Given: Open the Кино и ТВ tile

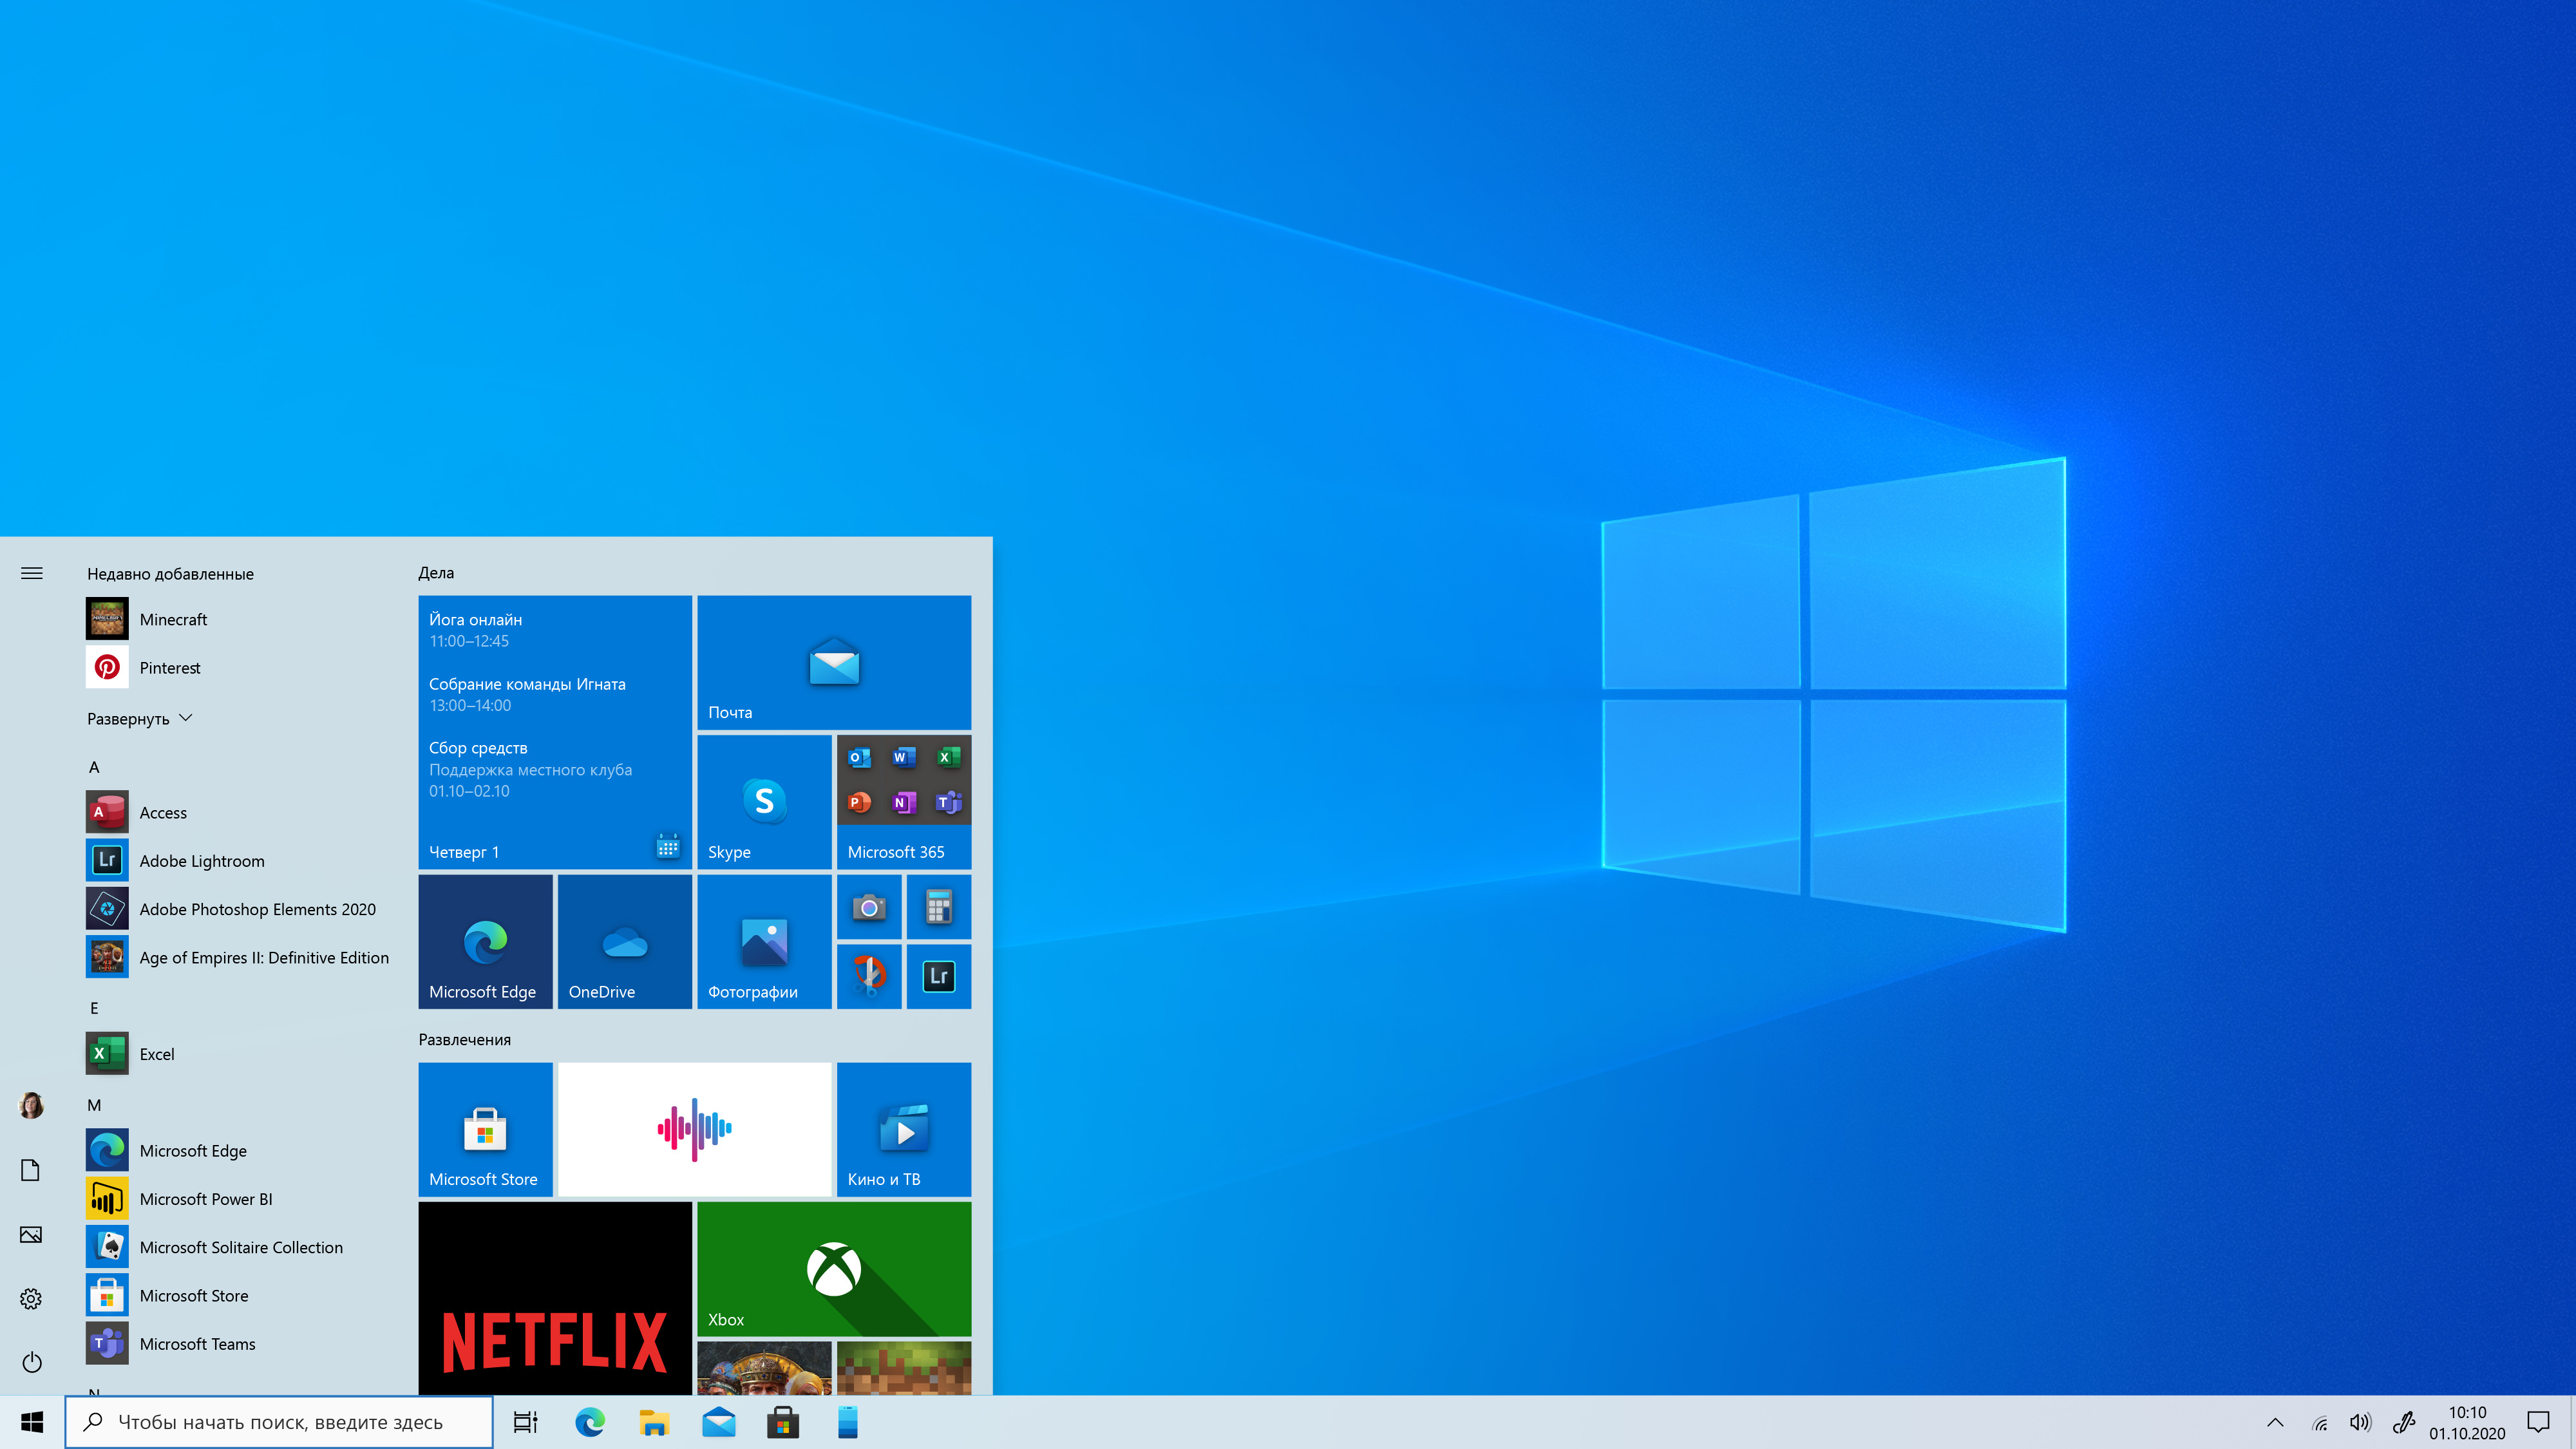Looking at the screenshot, I should [903, 1129].
